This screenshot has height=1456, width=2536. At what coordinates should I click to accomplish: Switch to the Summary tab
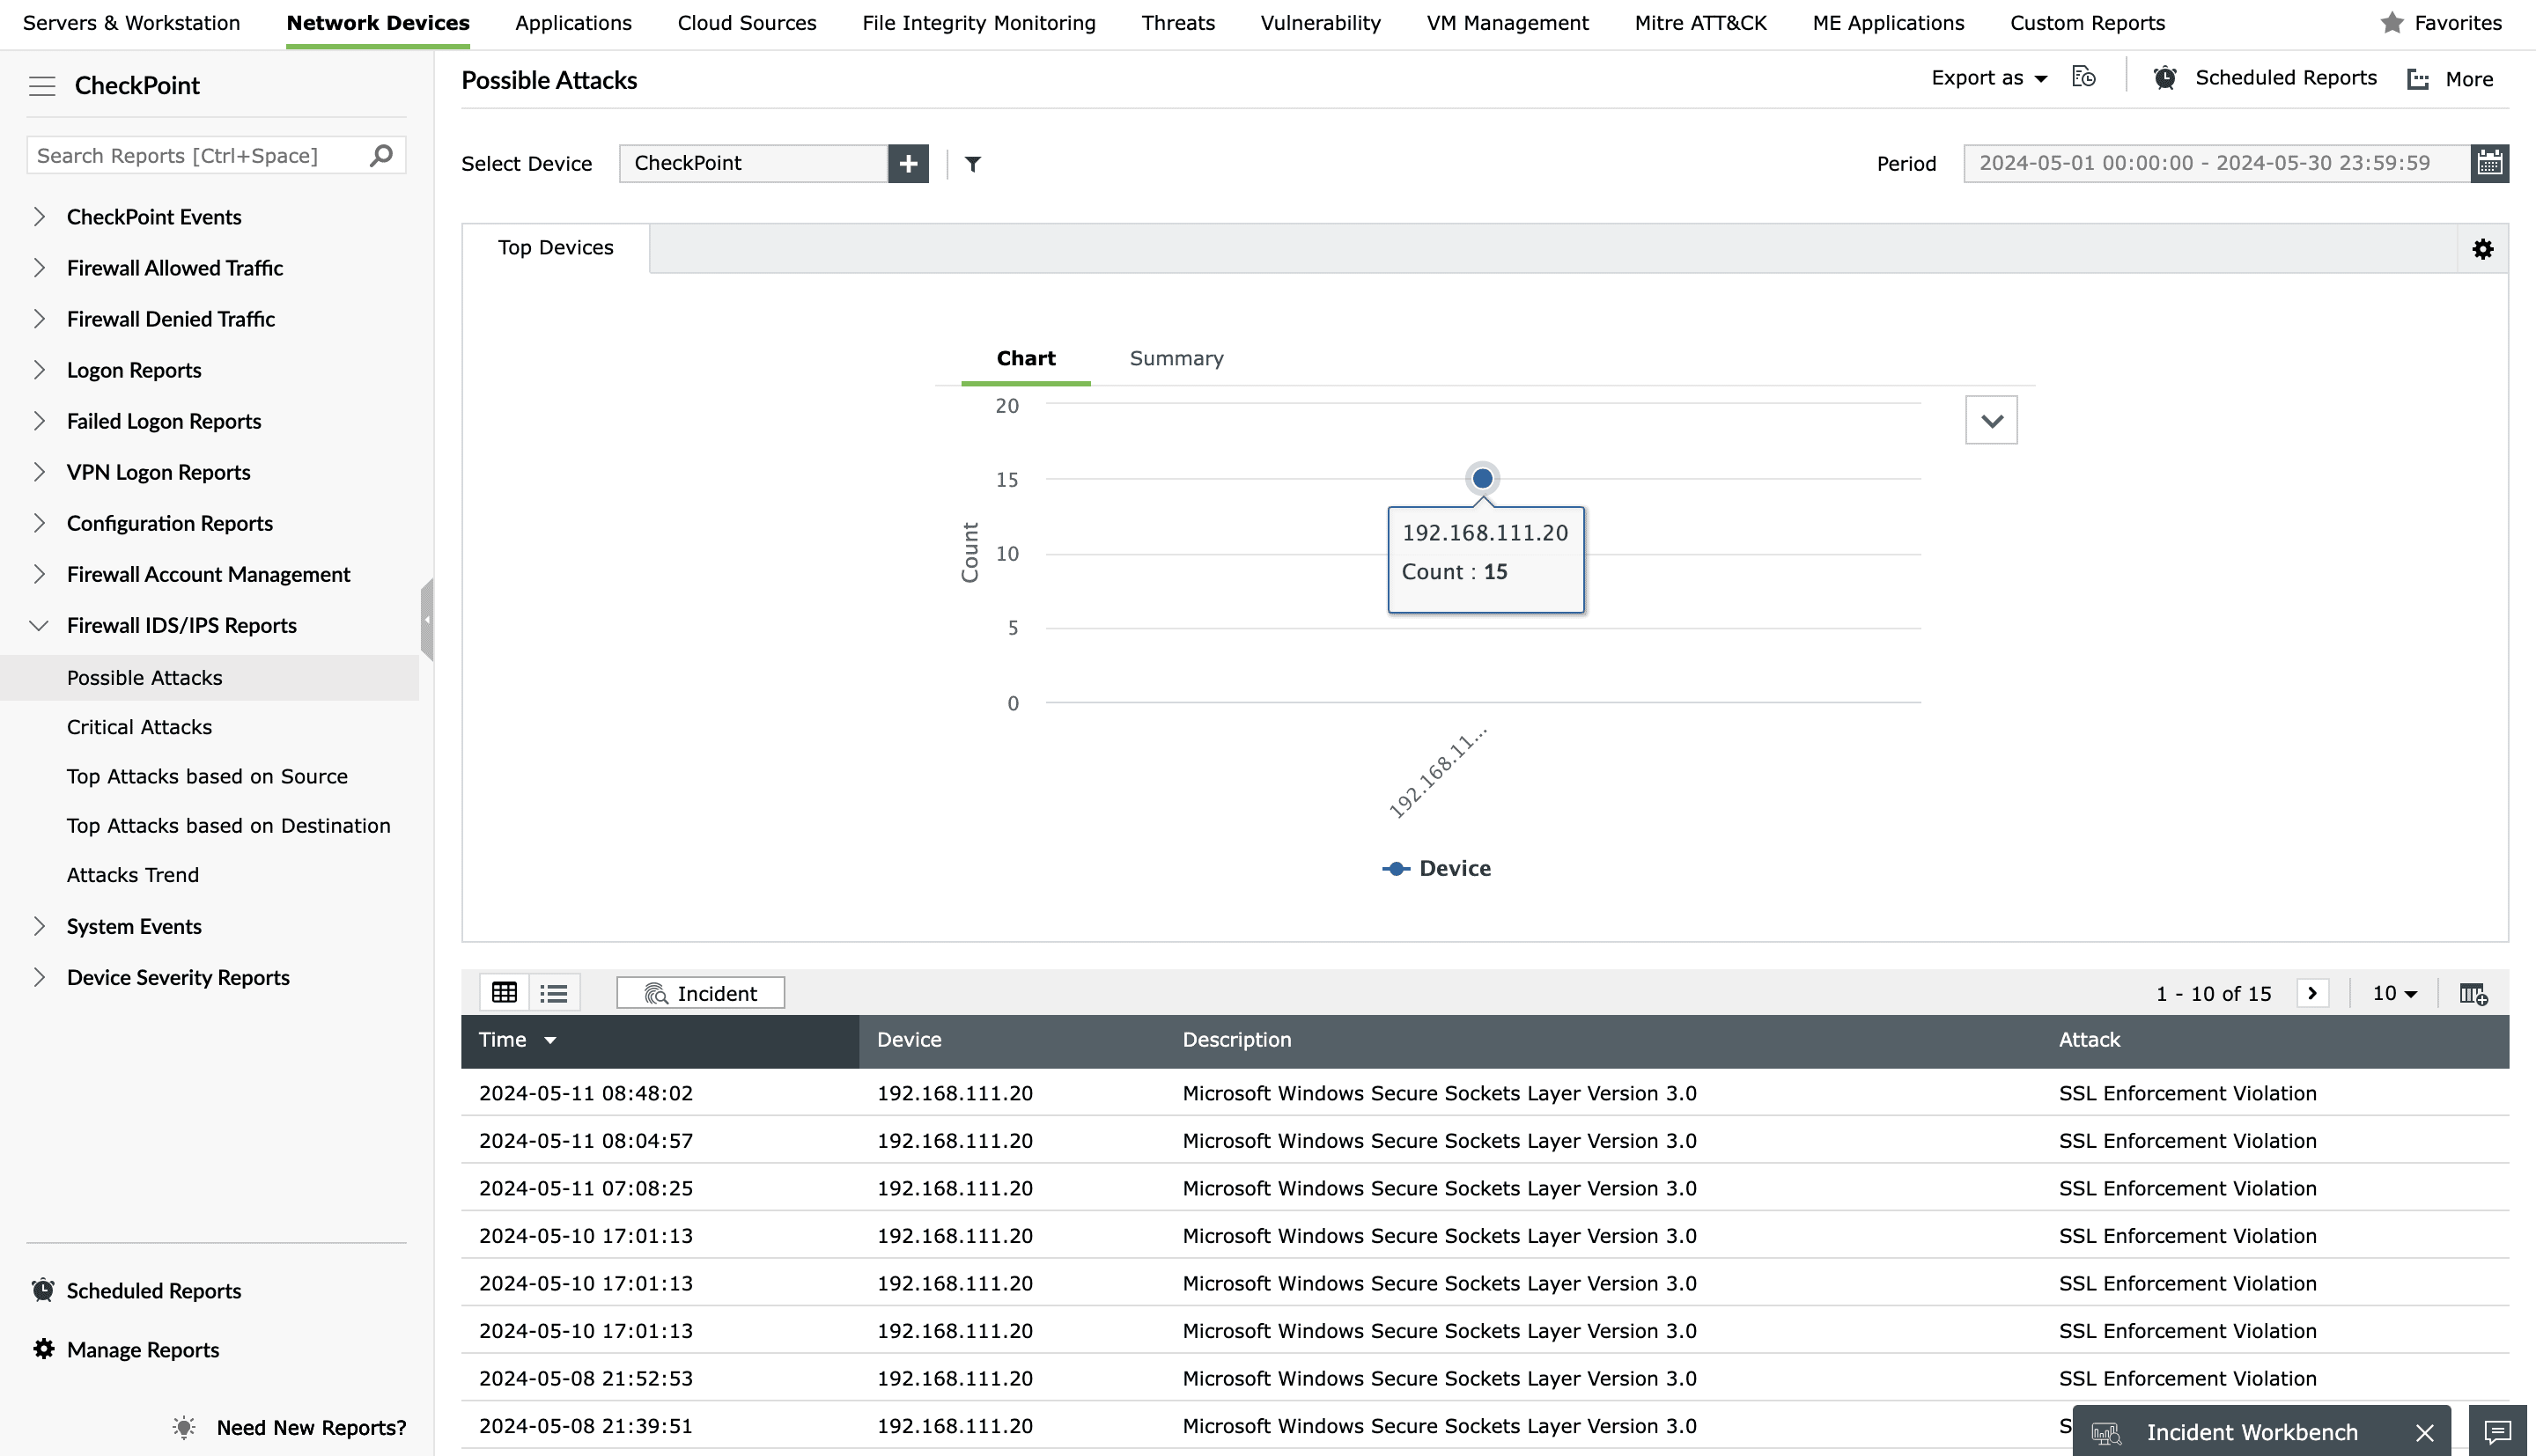click(1176, 358)
